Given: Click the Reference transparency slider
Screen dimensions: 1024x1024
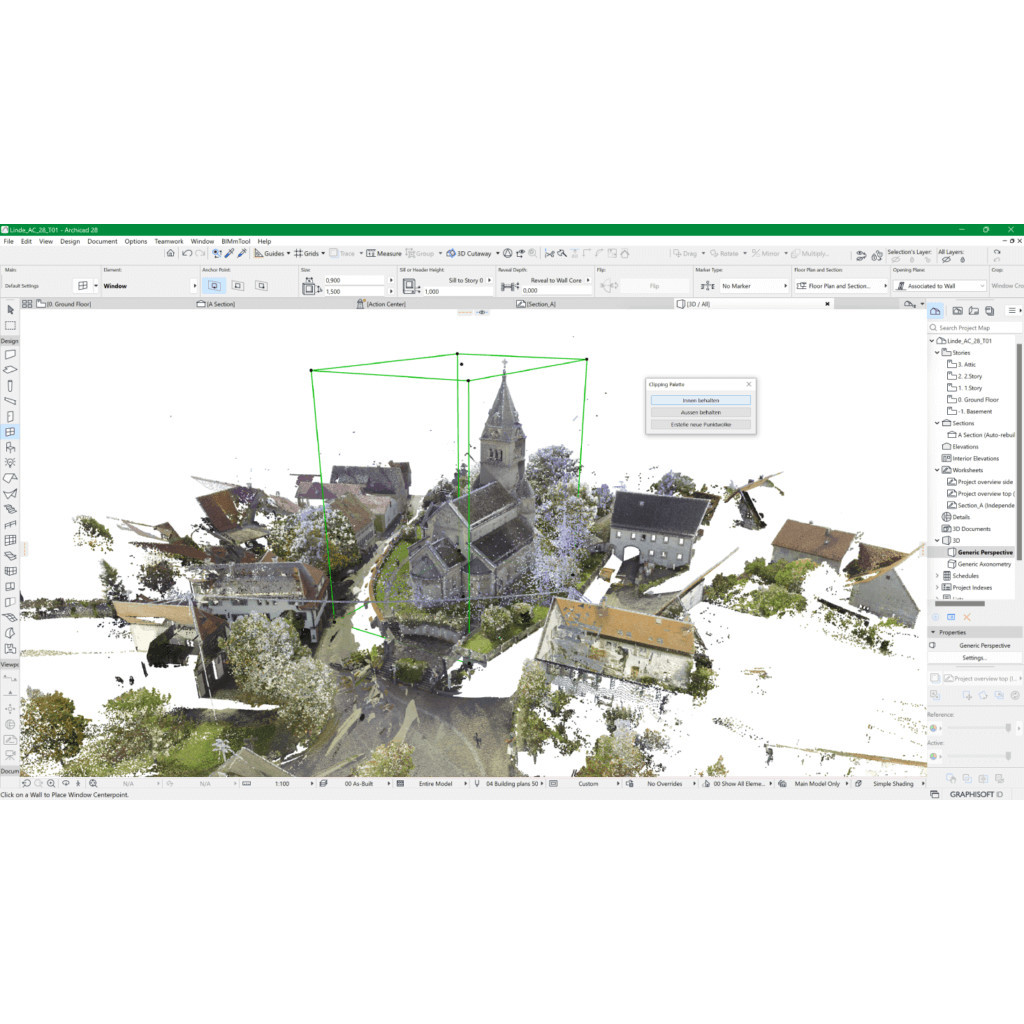Looking at the screenshot, I should (x=980, y=728).
